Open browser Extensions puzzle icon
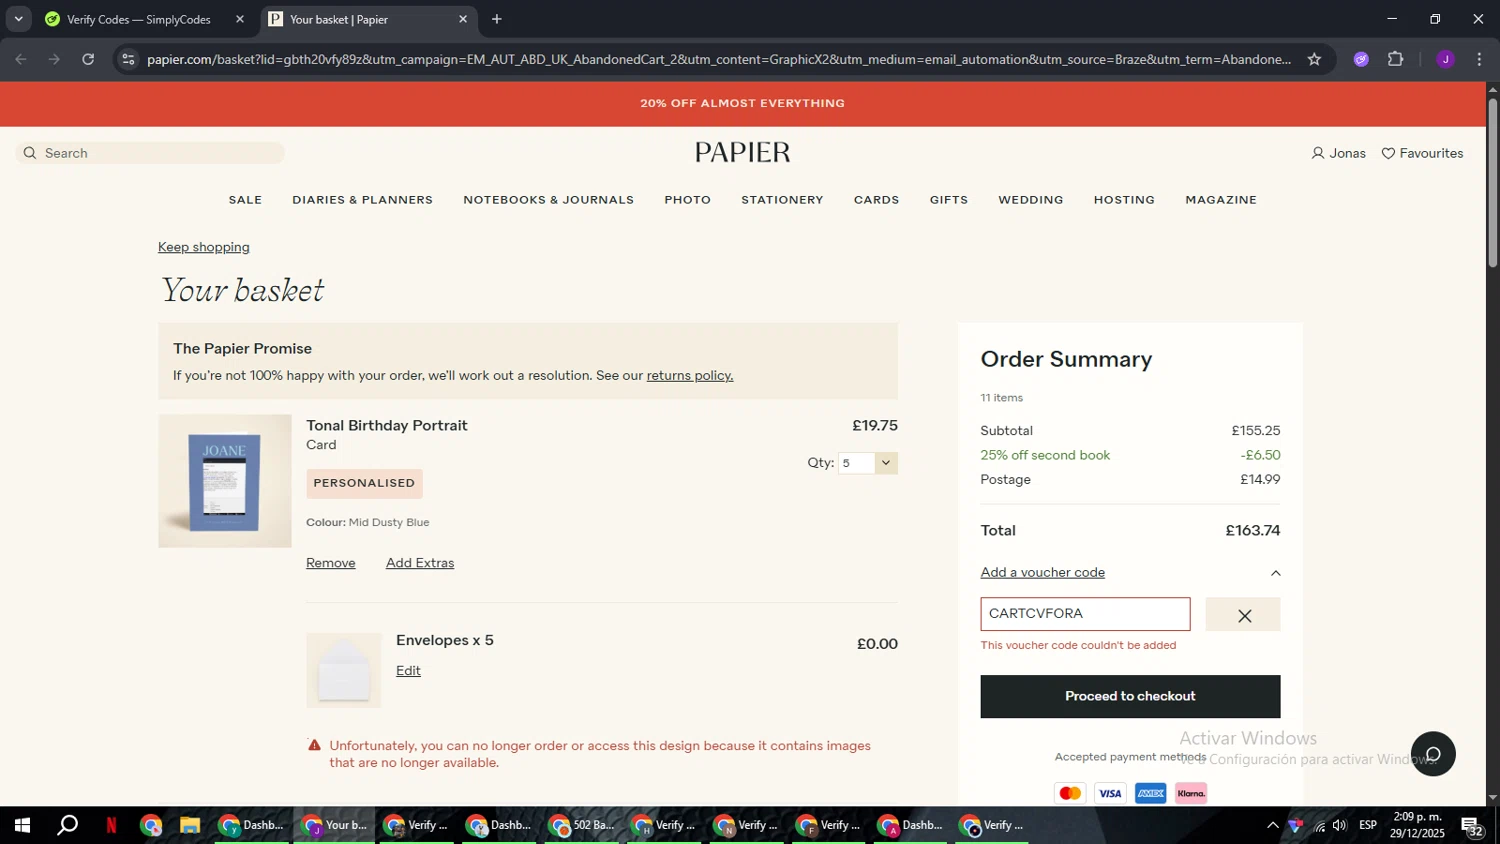This screenshot has height=844, width=1500. pyautogui.click(x=1396, y=60)
